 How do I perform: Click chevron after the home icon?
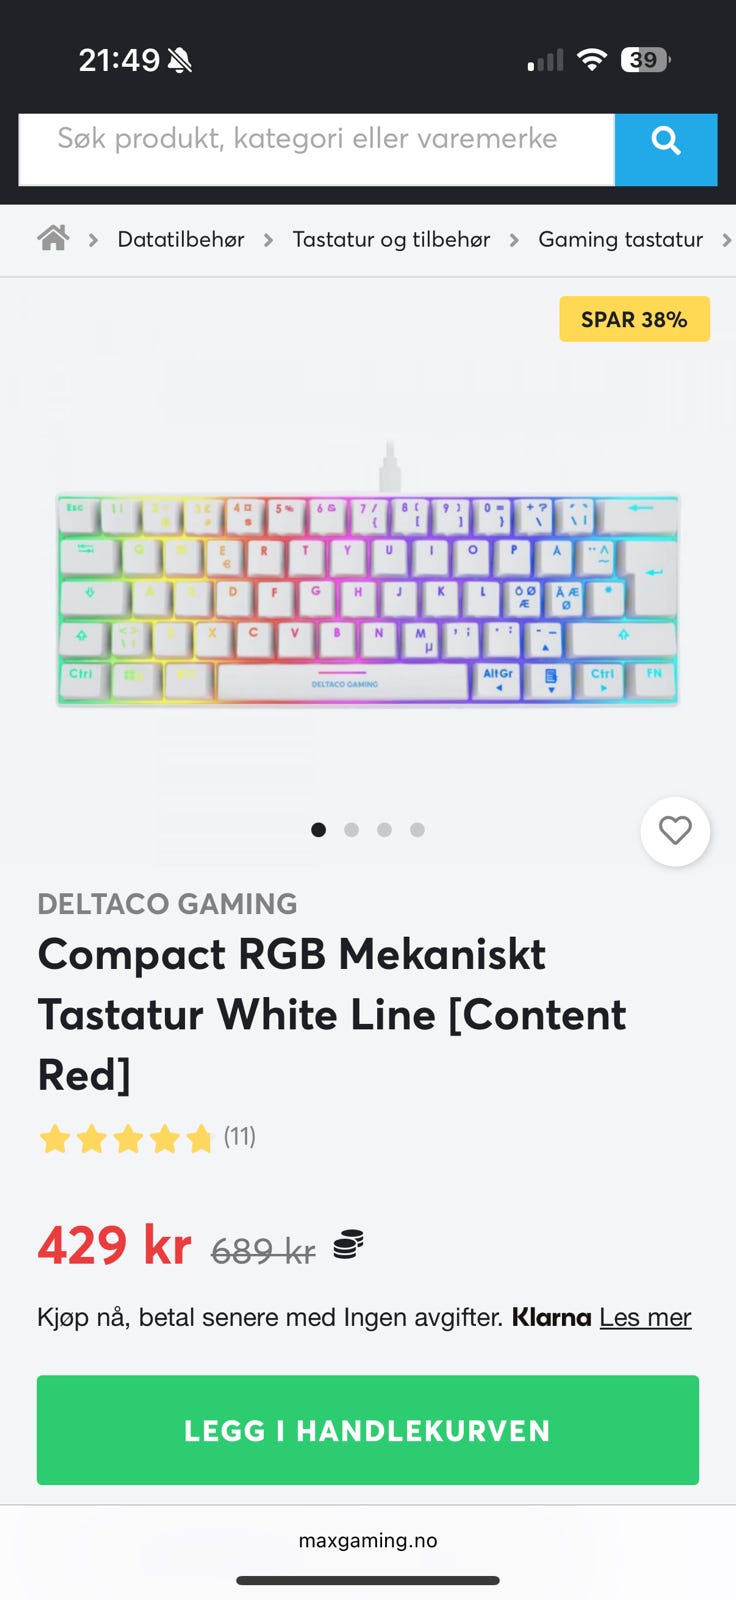93,240
